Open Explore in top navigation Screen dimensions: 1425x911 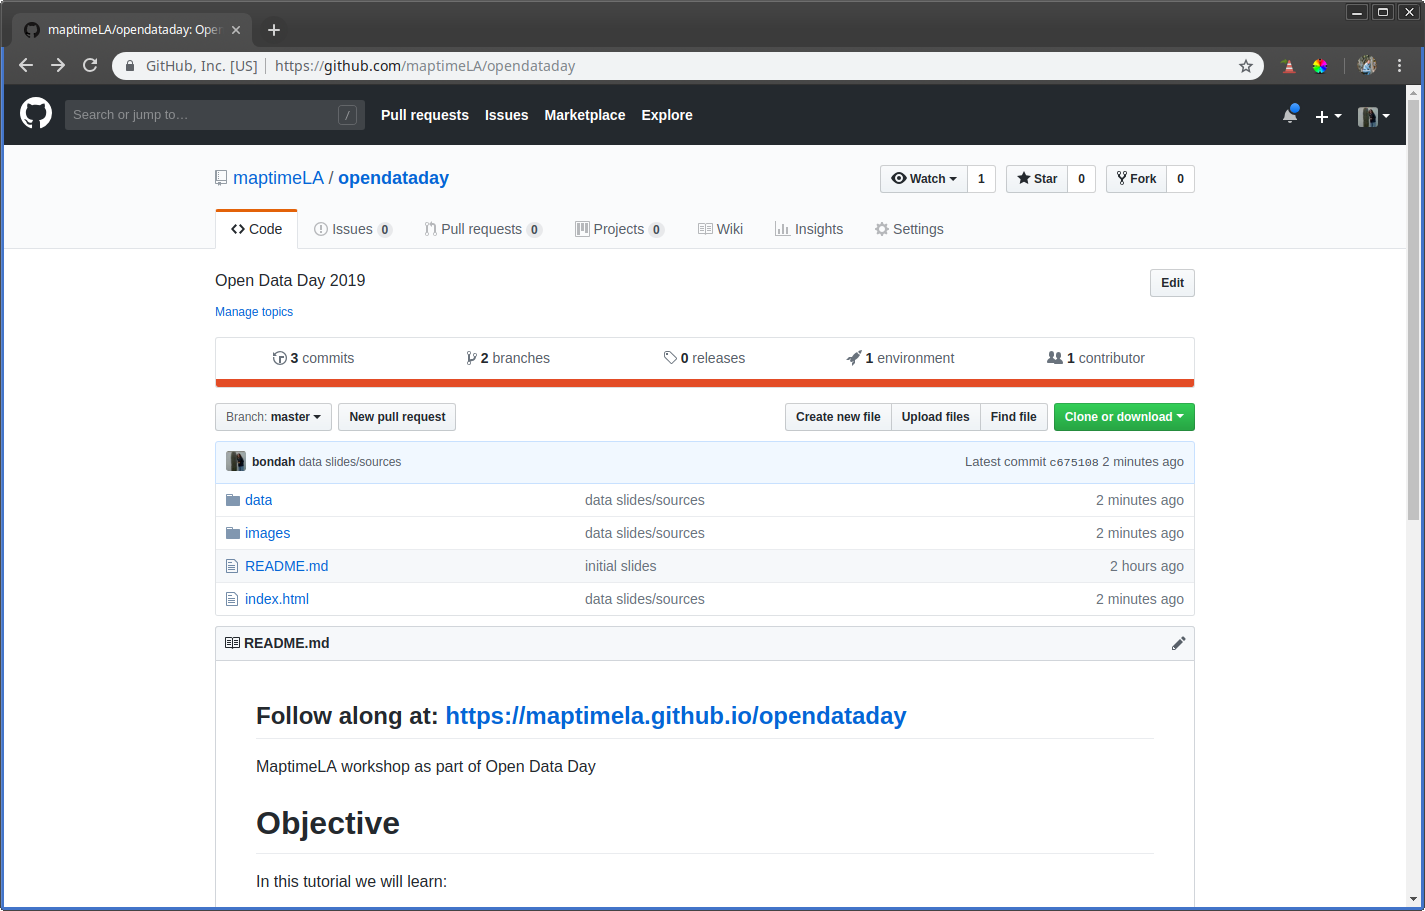[x=667, y=115]
